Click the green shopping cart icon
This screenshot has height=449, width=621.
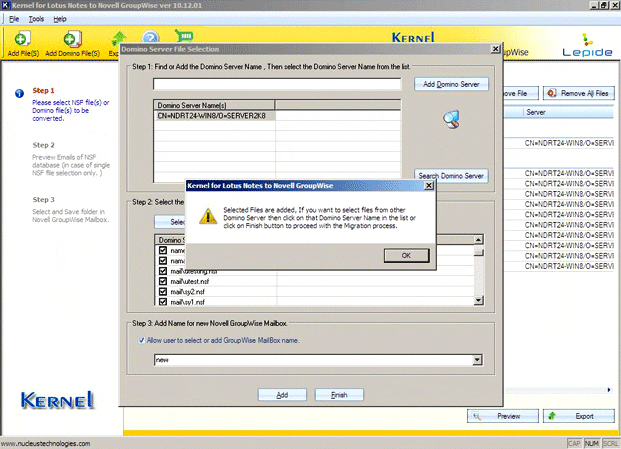tap(184, 36)
